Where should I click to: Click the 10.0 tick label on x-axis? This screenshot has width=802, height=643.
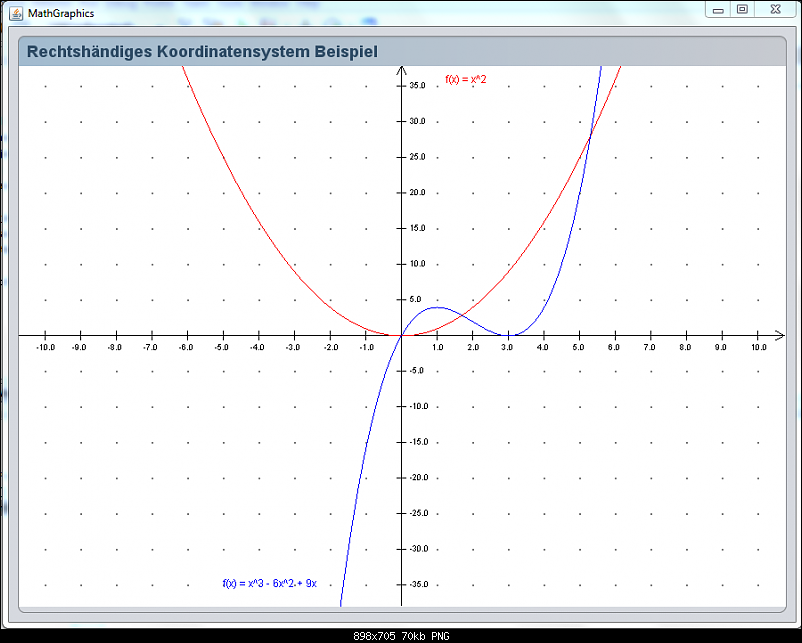pyautogui.click(x=758, y=348)
